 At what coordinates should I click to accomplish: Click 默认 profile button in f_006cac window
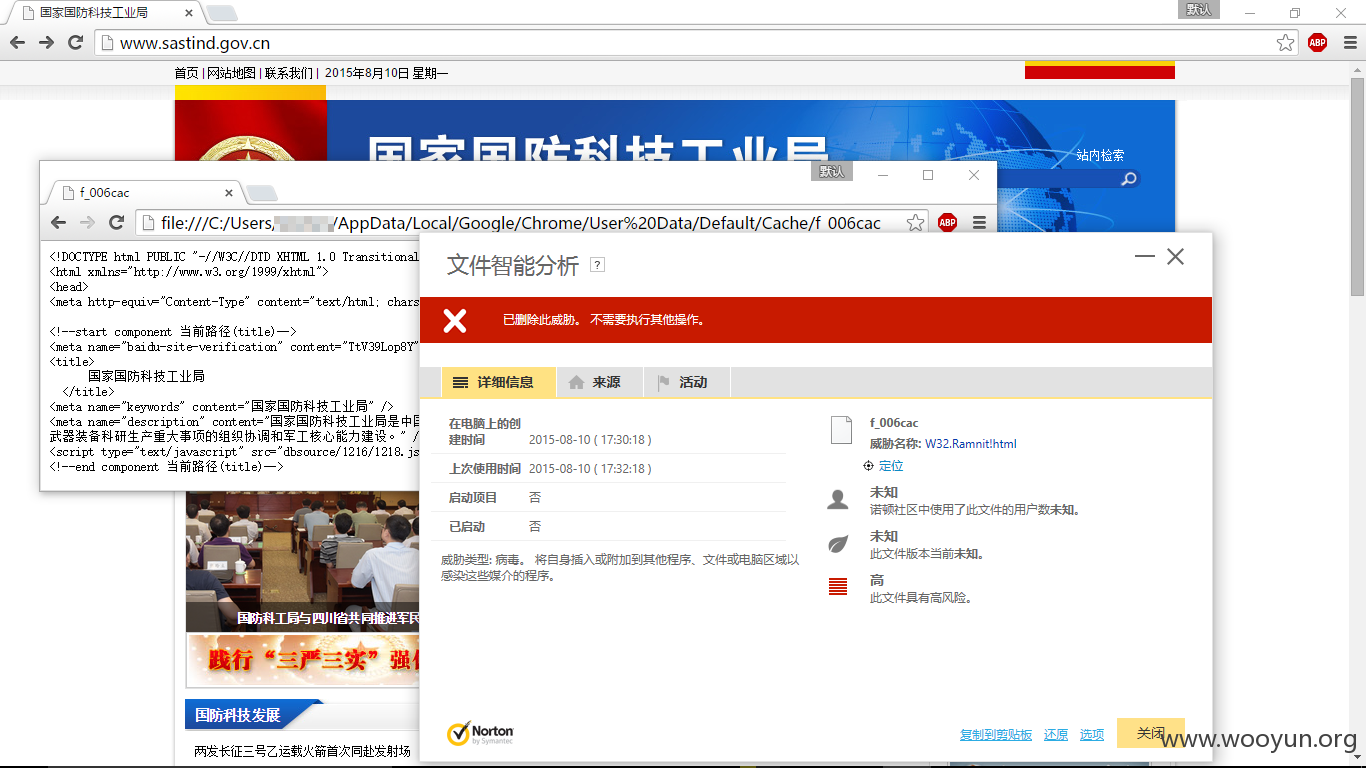pos(832,172)
